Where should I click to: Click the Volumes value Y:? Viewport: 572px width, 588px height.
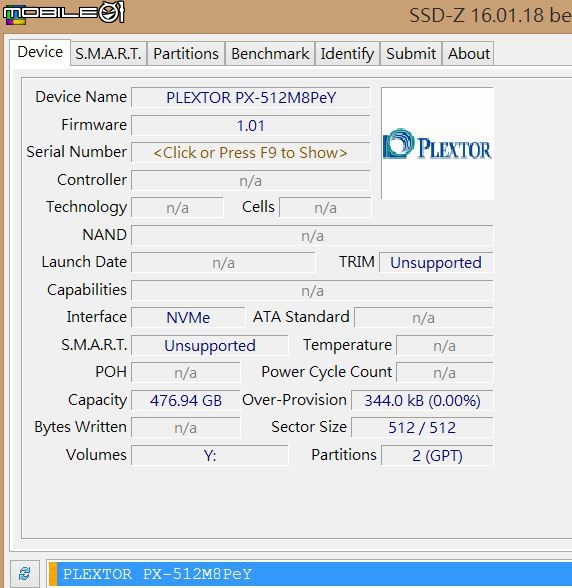(x=210, y=456)
